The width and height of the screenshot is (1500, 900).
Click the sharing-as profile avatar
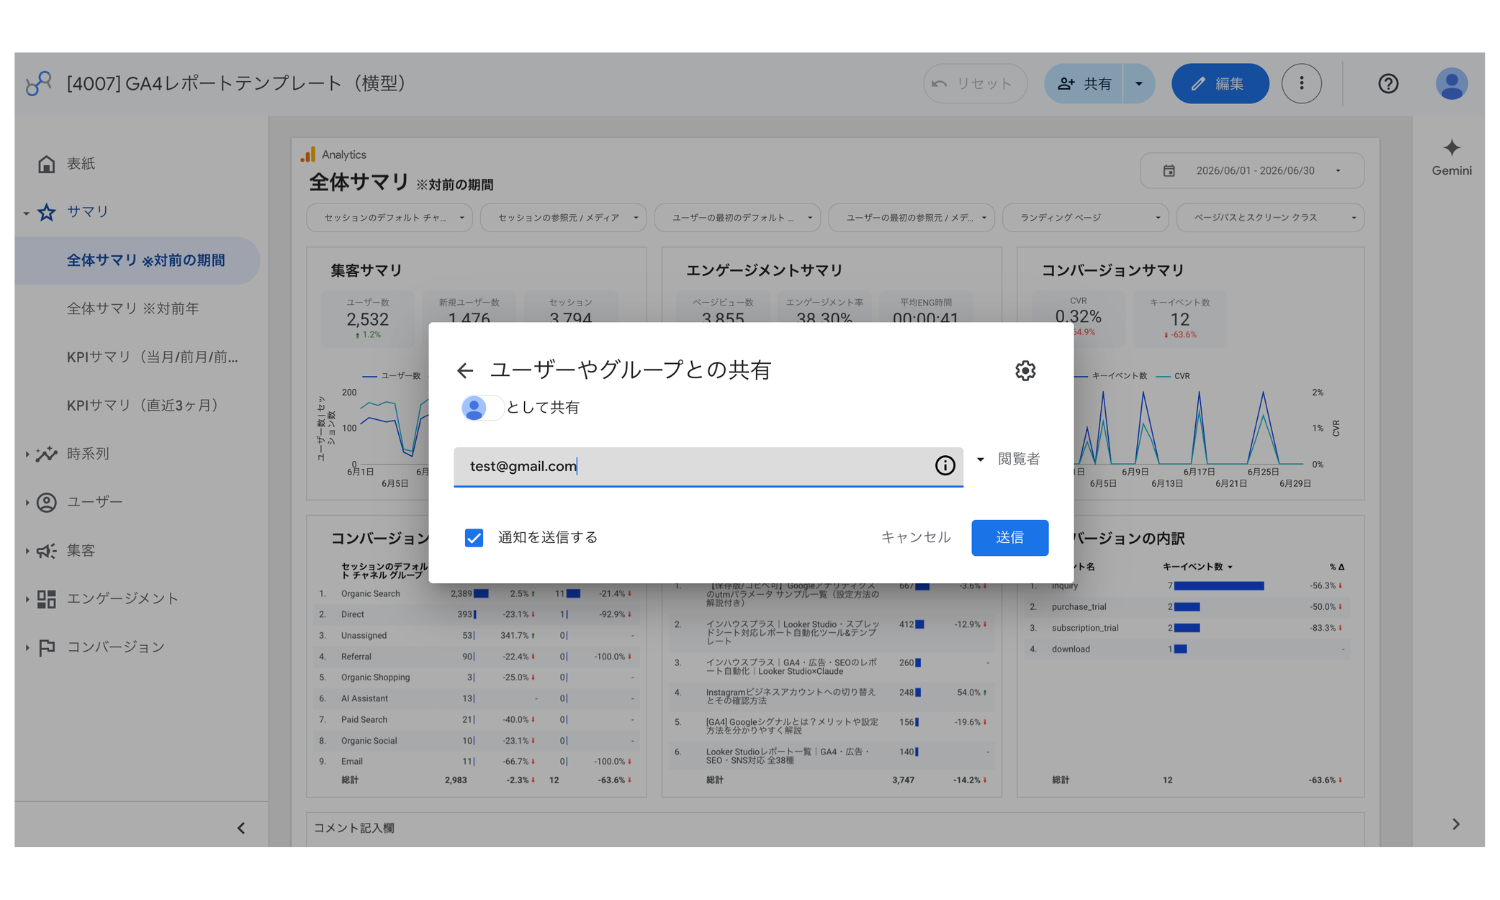pos(474,408)
